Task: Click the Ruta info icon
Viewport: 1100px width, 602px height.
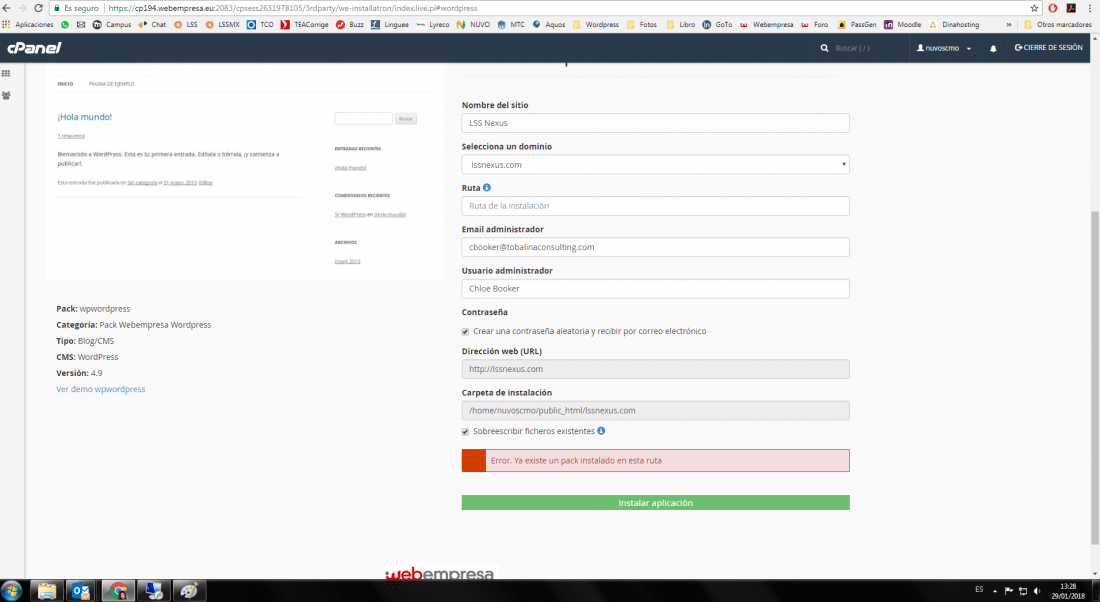Action: point(487,187)
